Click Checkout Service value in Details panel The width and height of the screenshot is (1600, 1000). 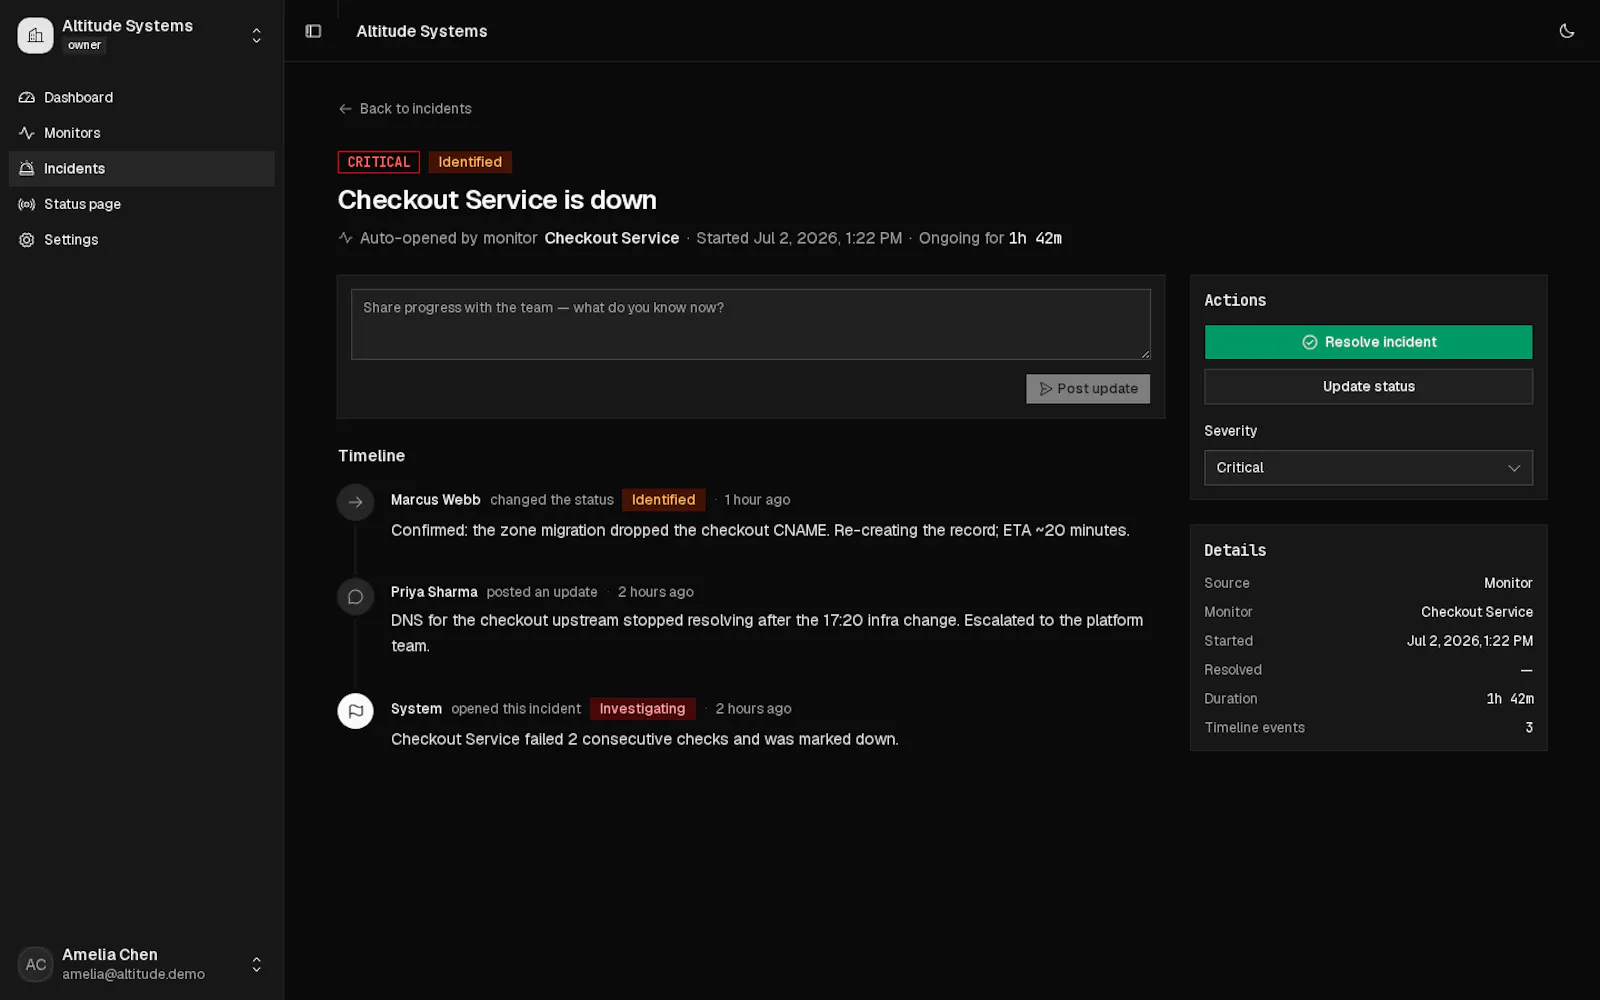pyautogui.click(x=1476, y=612)
